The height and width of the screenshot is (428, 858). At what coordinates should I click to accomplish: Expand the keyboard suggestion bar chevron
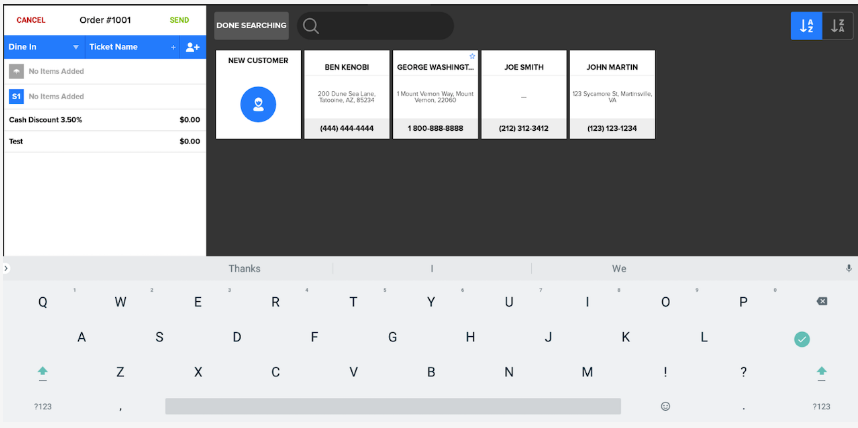pos(6,268)
